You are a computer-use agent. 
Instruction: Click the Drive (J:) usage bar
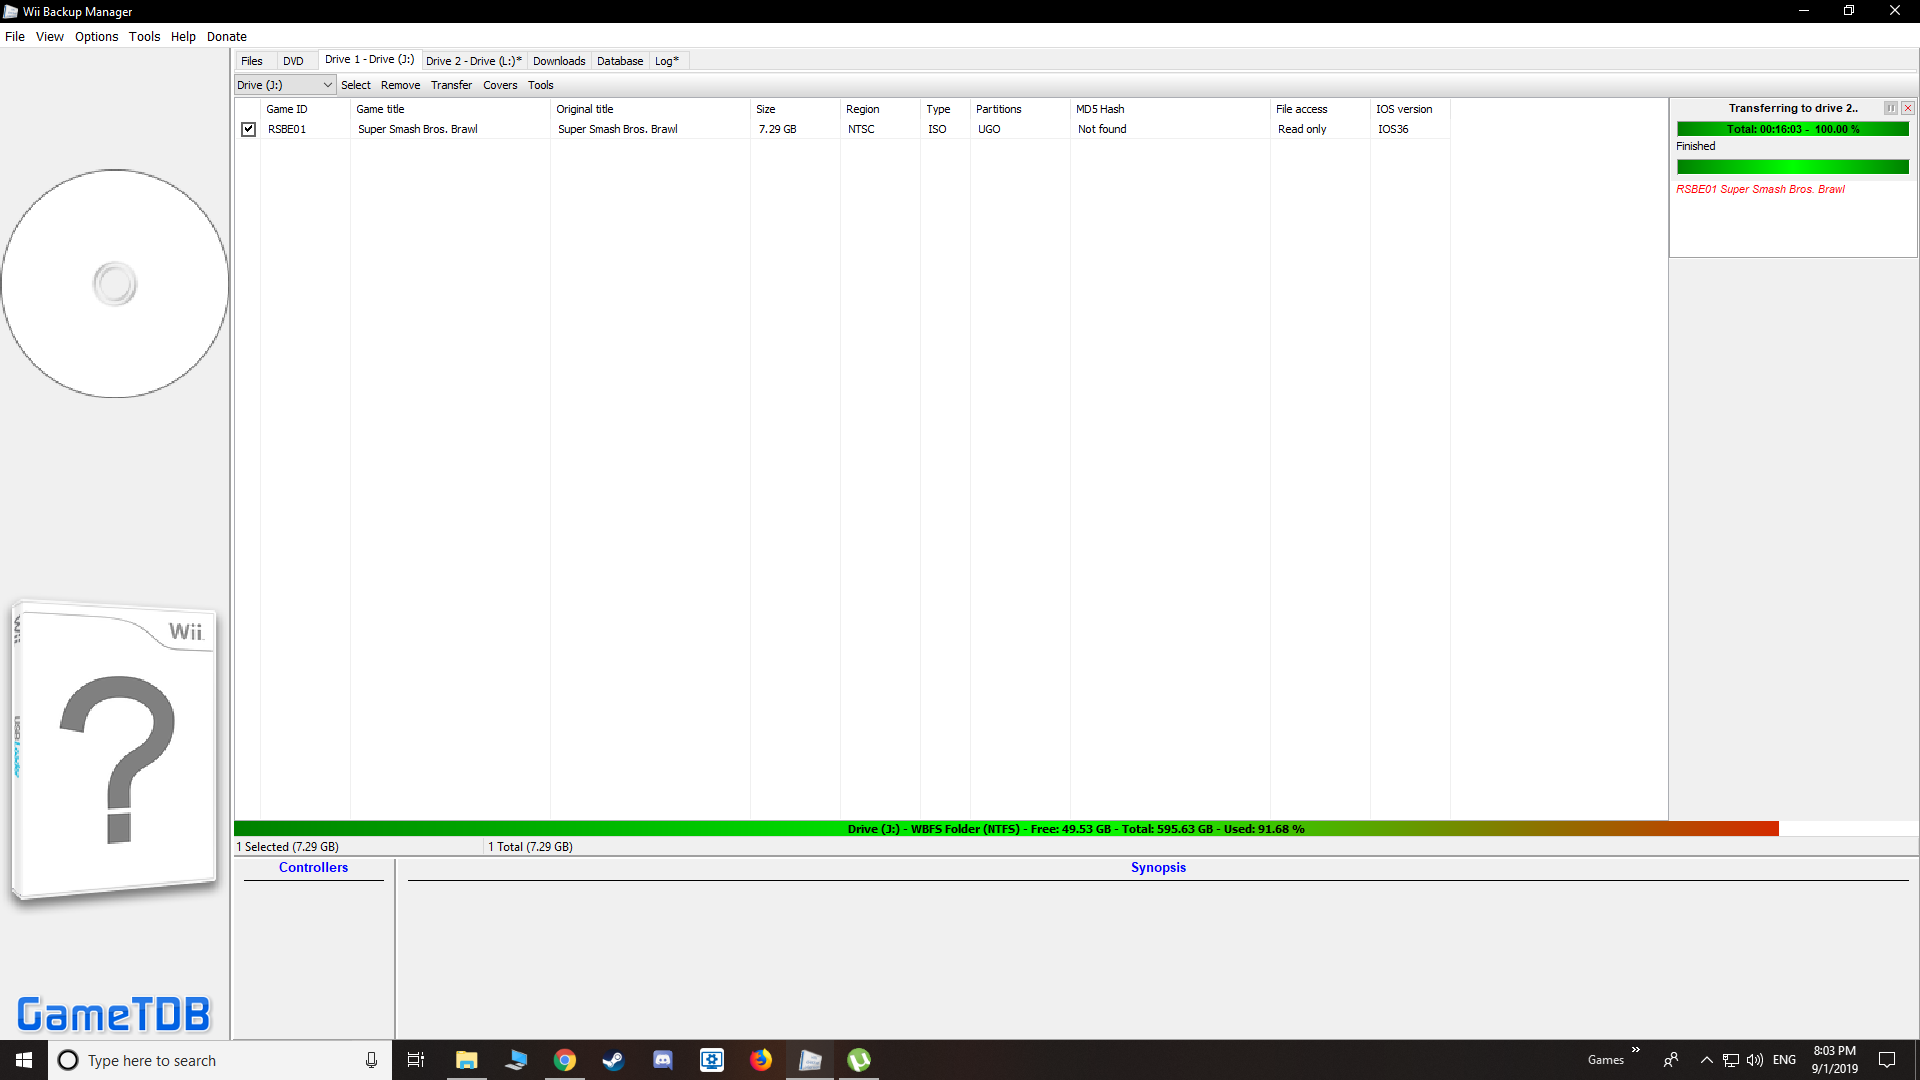point(1076,829)
